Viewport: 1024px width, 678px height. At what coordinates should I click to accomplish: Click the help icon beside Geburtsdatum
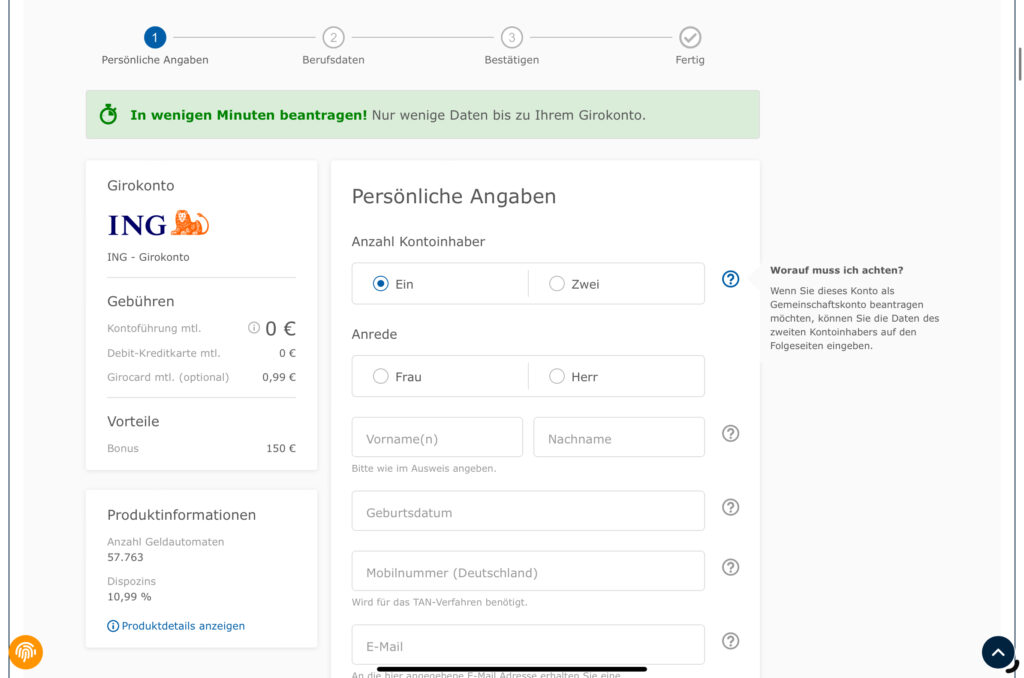(x=730, y=507)
